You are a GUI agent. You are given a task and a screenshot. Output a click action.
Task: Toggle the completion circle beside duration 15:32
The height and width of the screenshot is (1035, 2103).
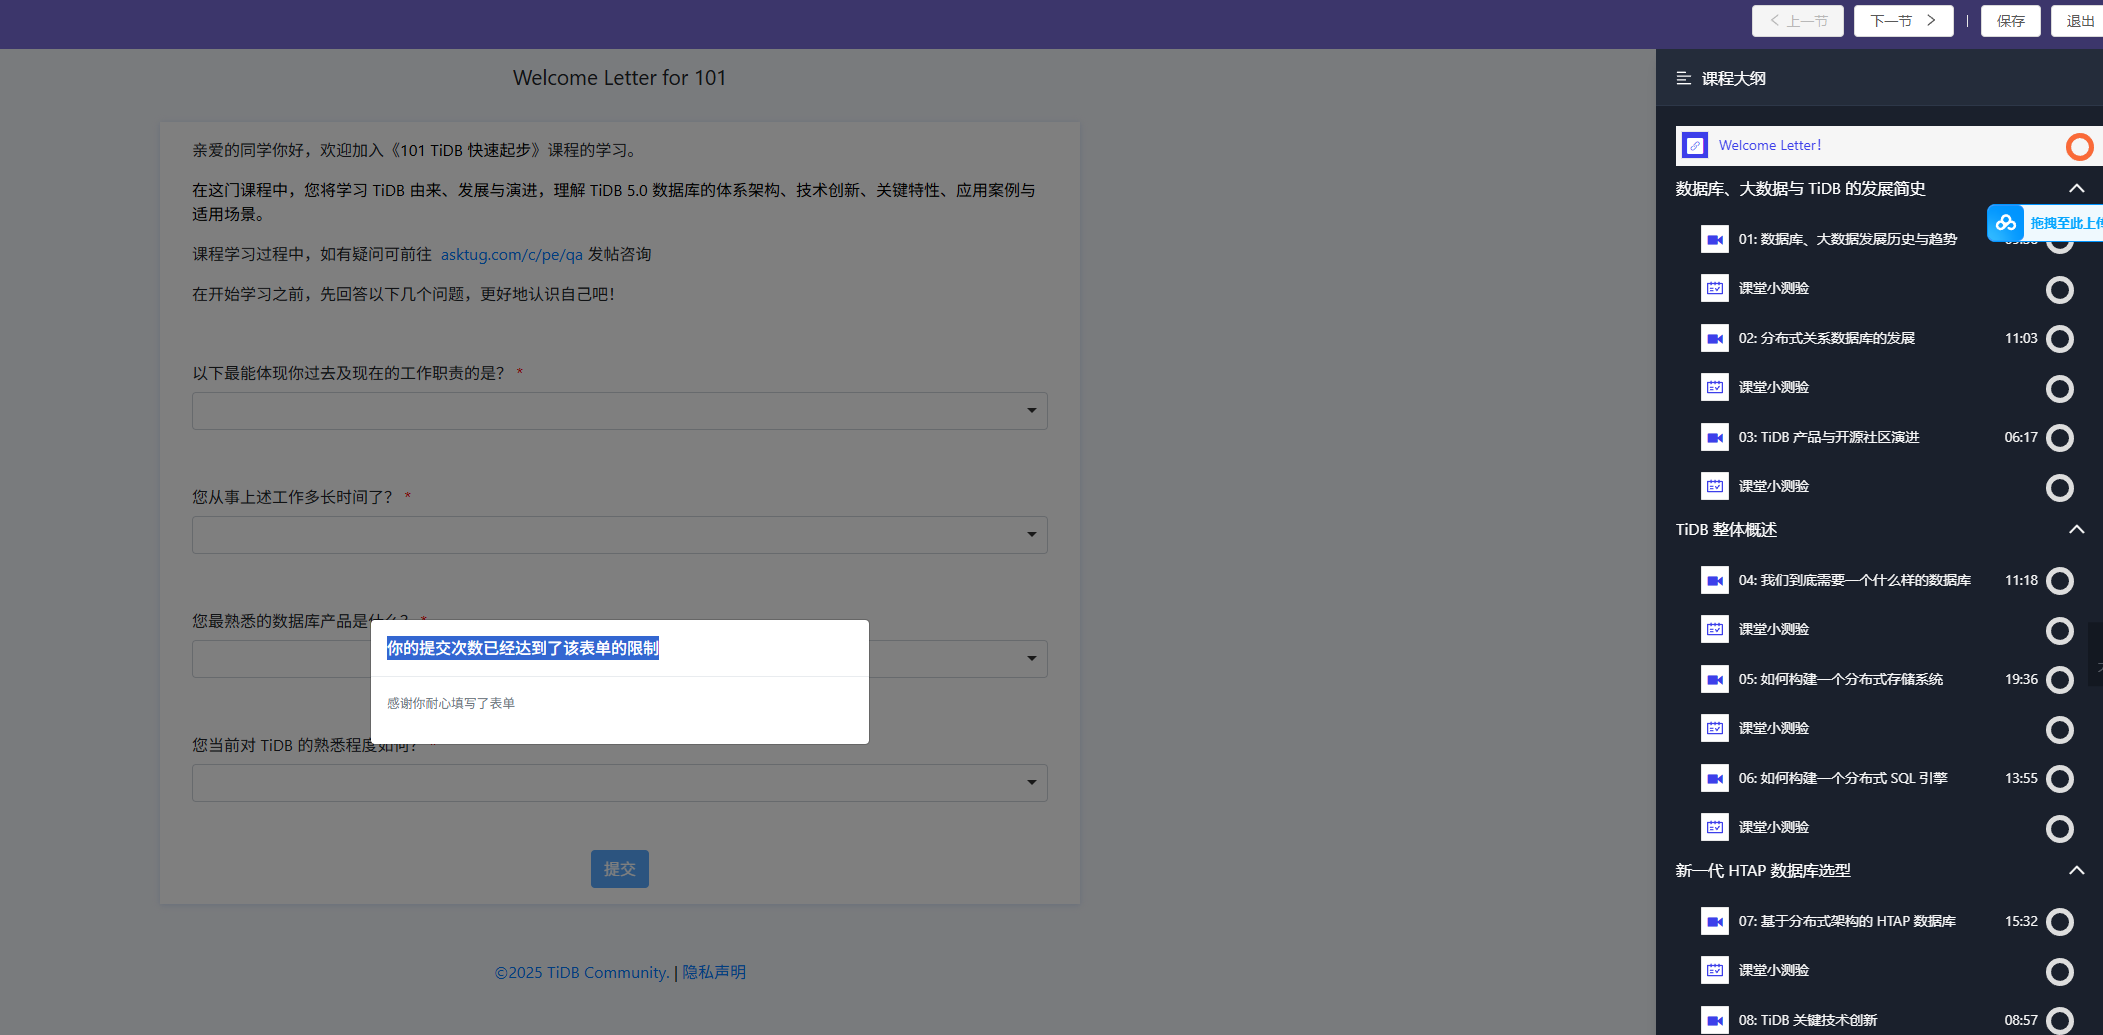(x=2060, y=922)
